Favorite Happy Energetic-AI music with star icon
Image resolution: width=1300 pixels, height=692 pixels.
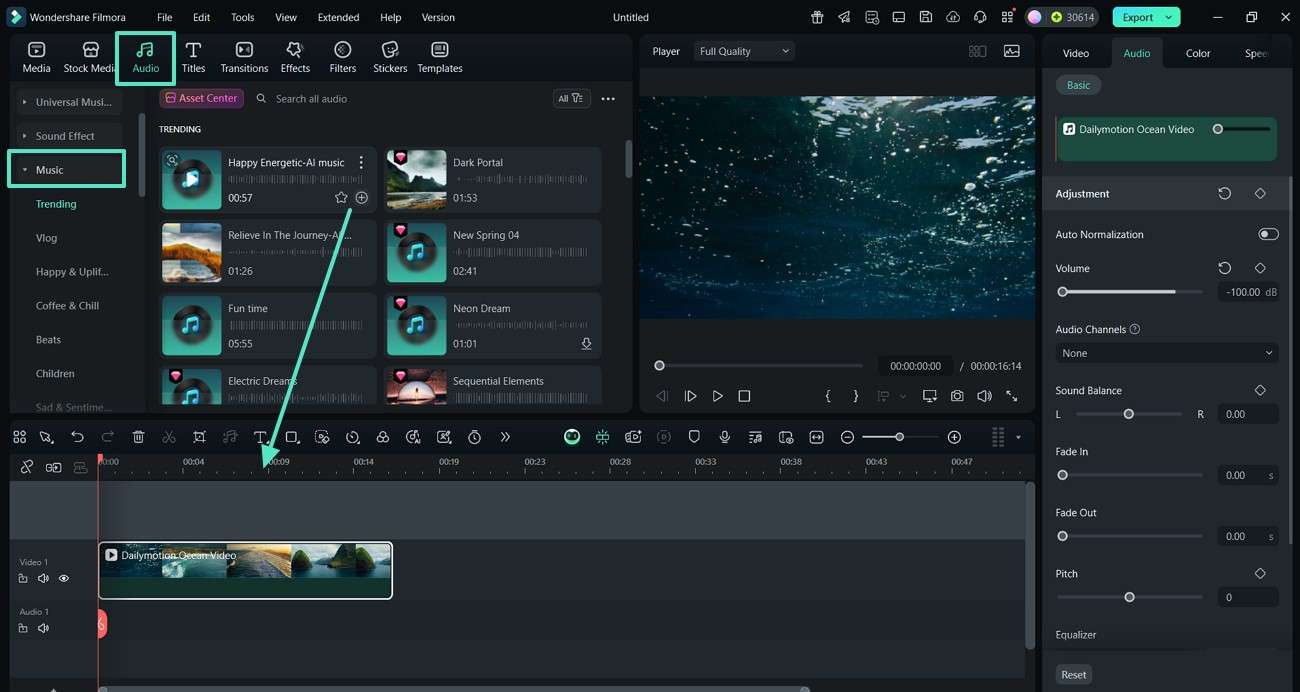click(341, 198)
